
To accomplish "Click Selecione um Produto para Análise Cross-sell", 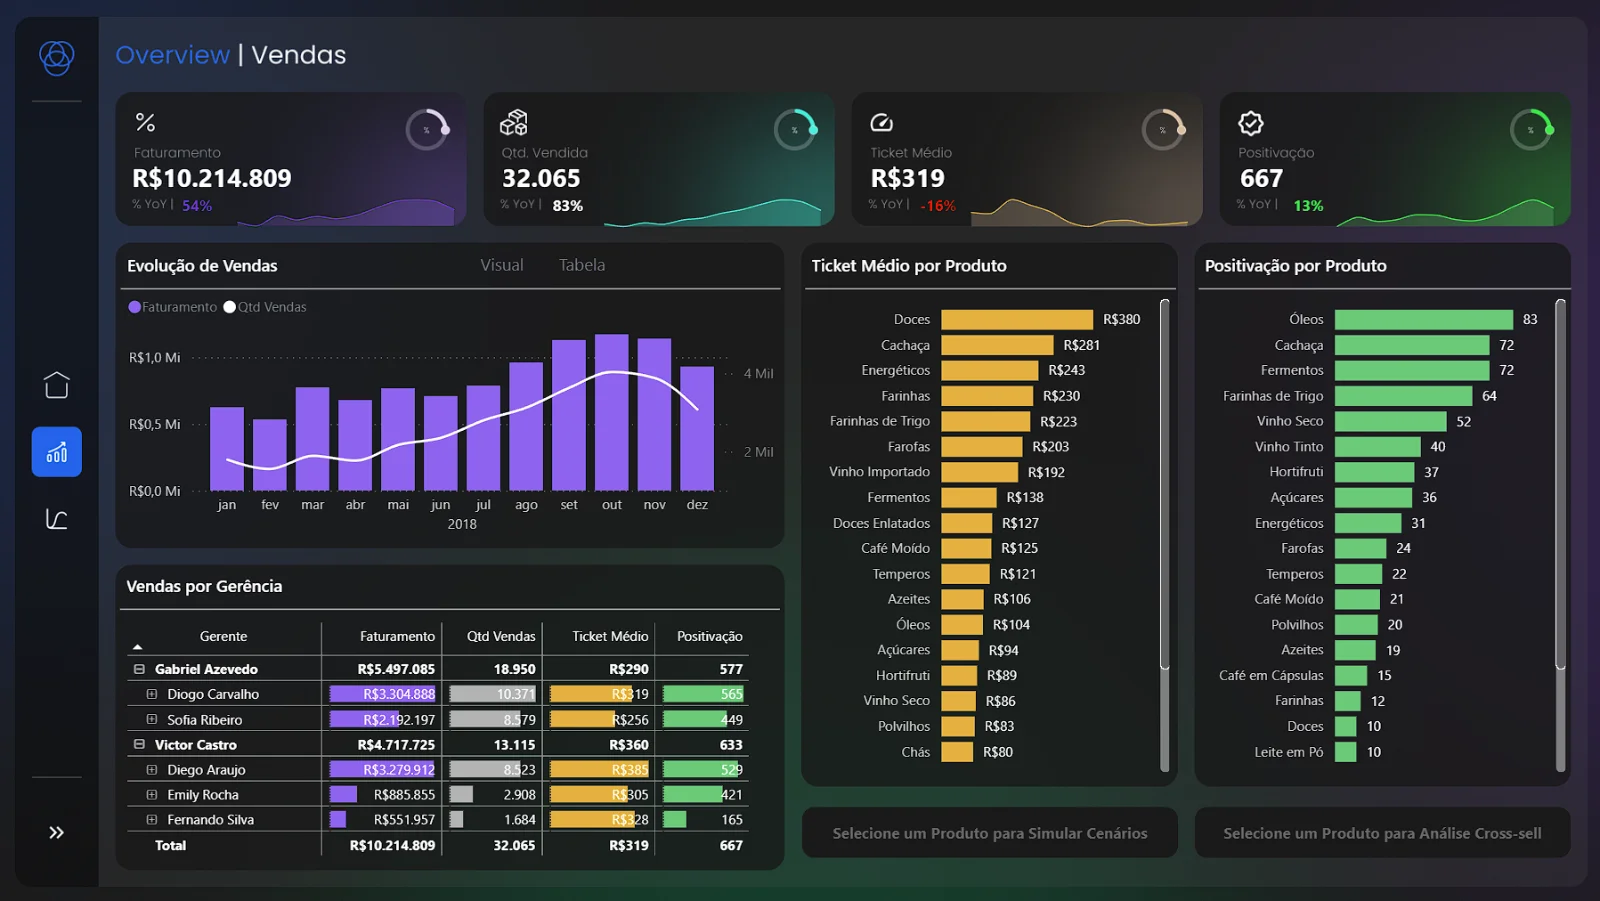I will tap(1382, 833).
